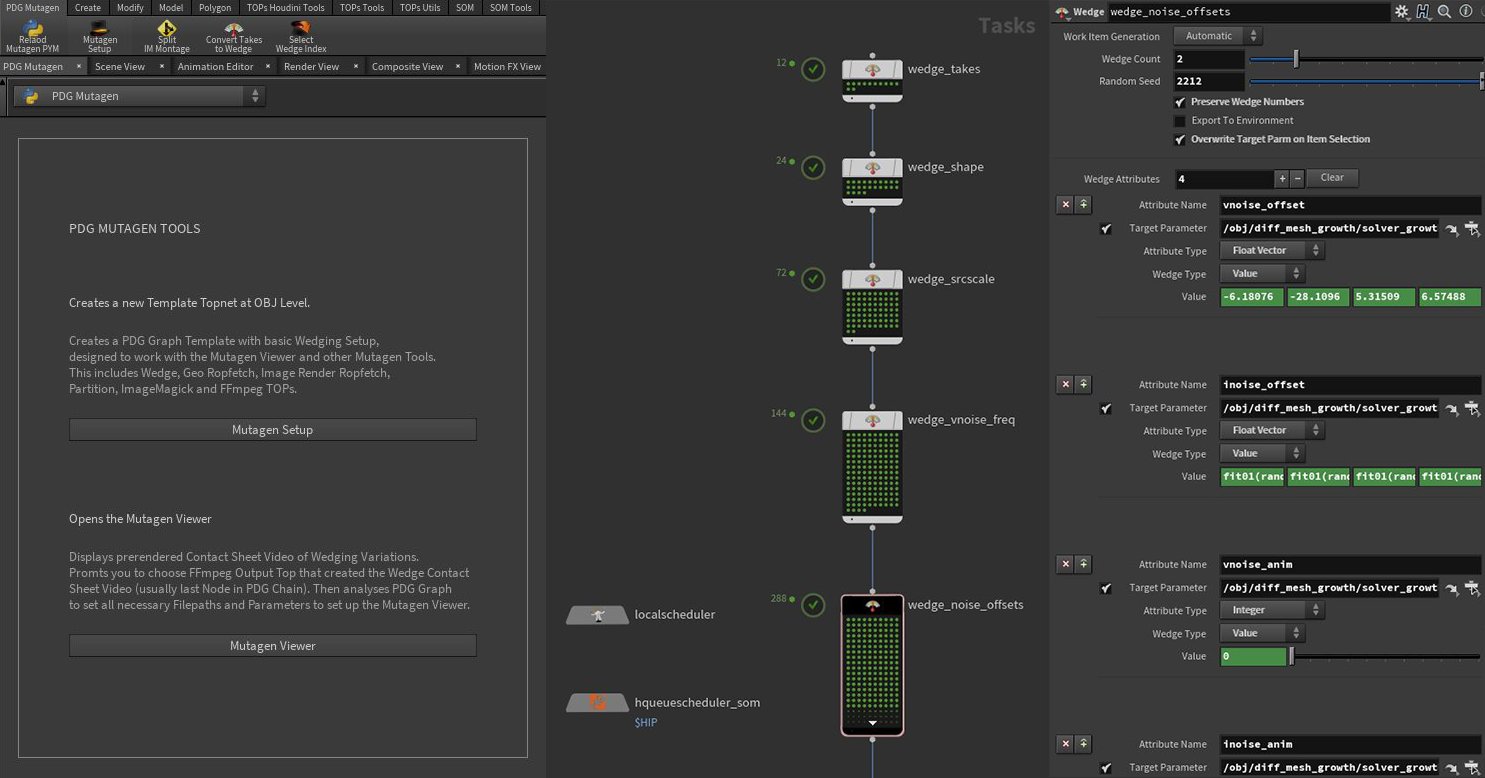The image size is (1485, 778).
Task: Expand work items arrow on wedge_noise_offsets node
Action: [872, 723]
